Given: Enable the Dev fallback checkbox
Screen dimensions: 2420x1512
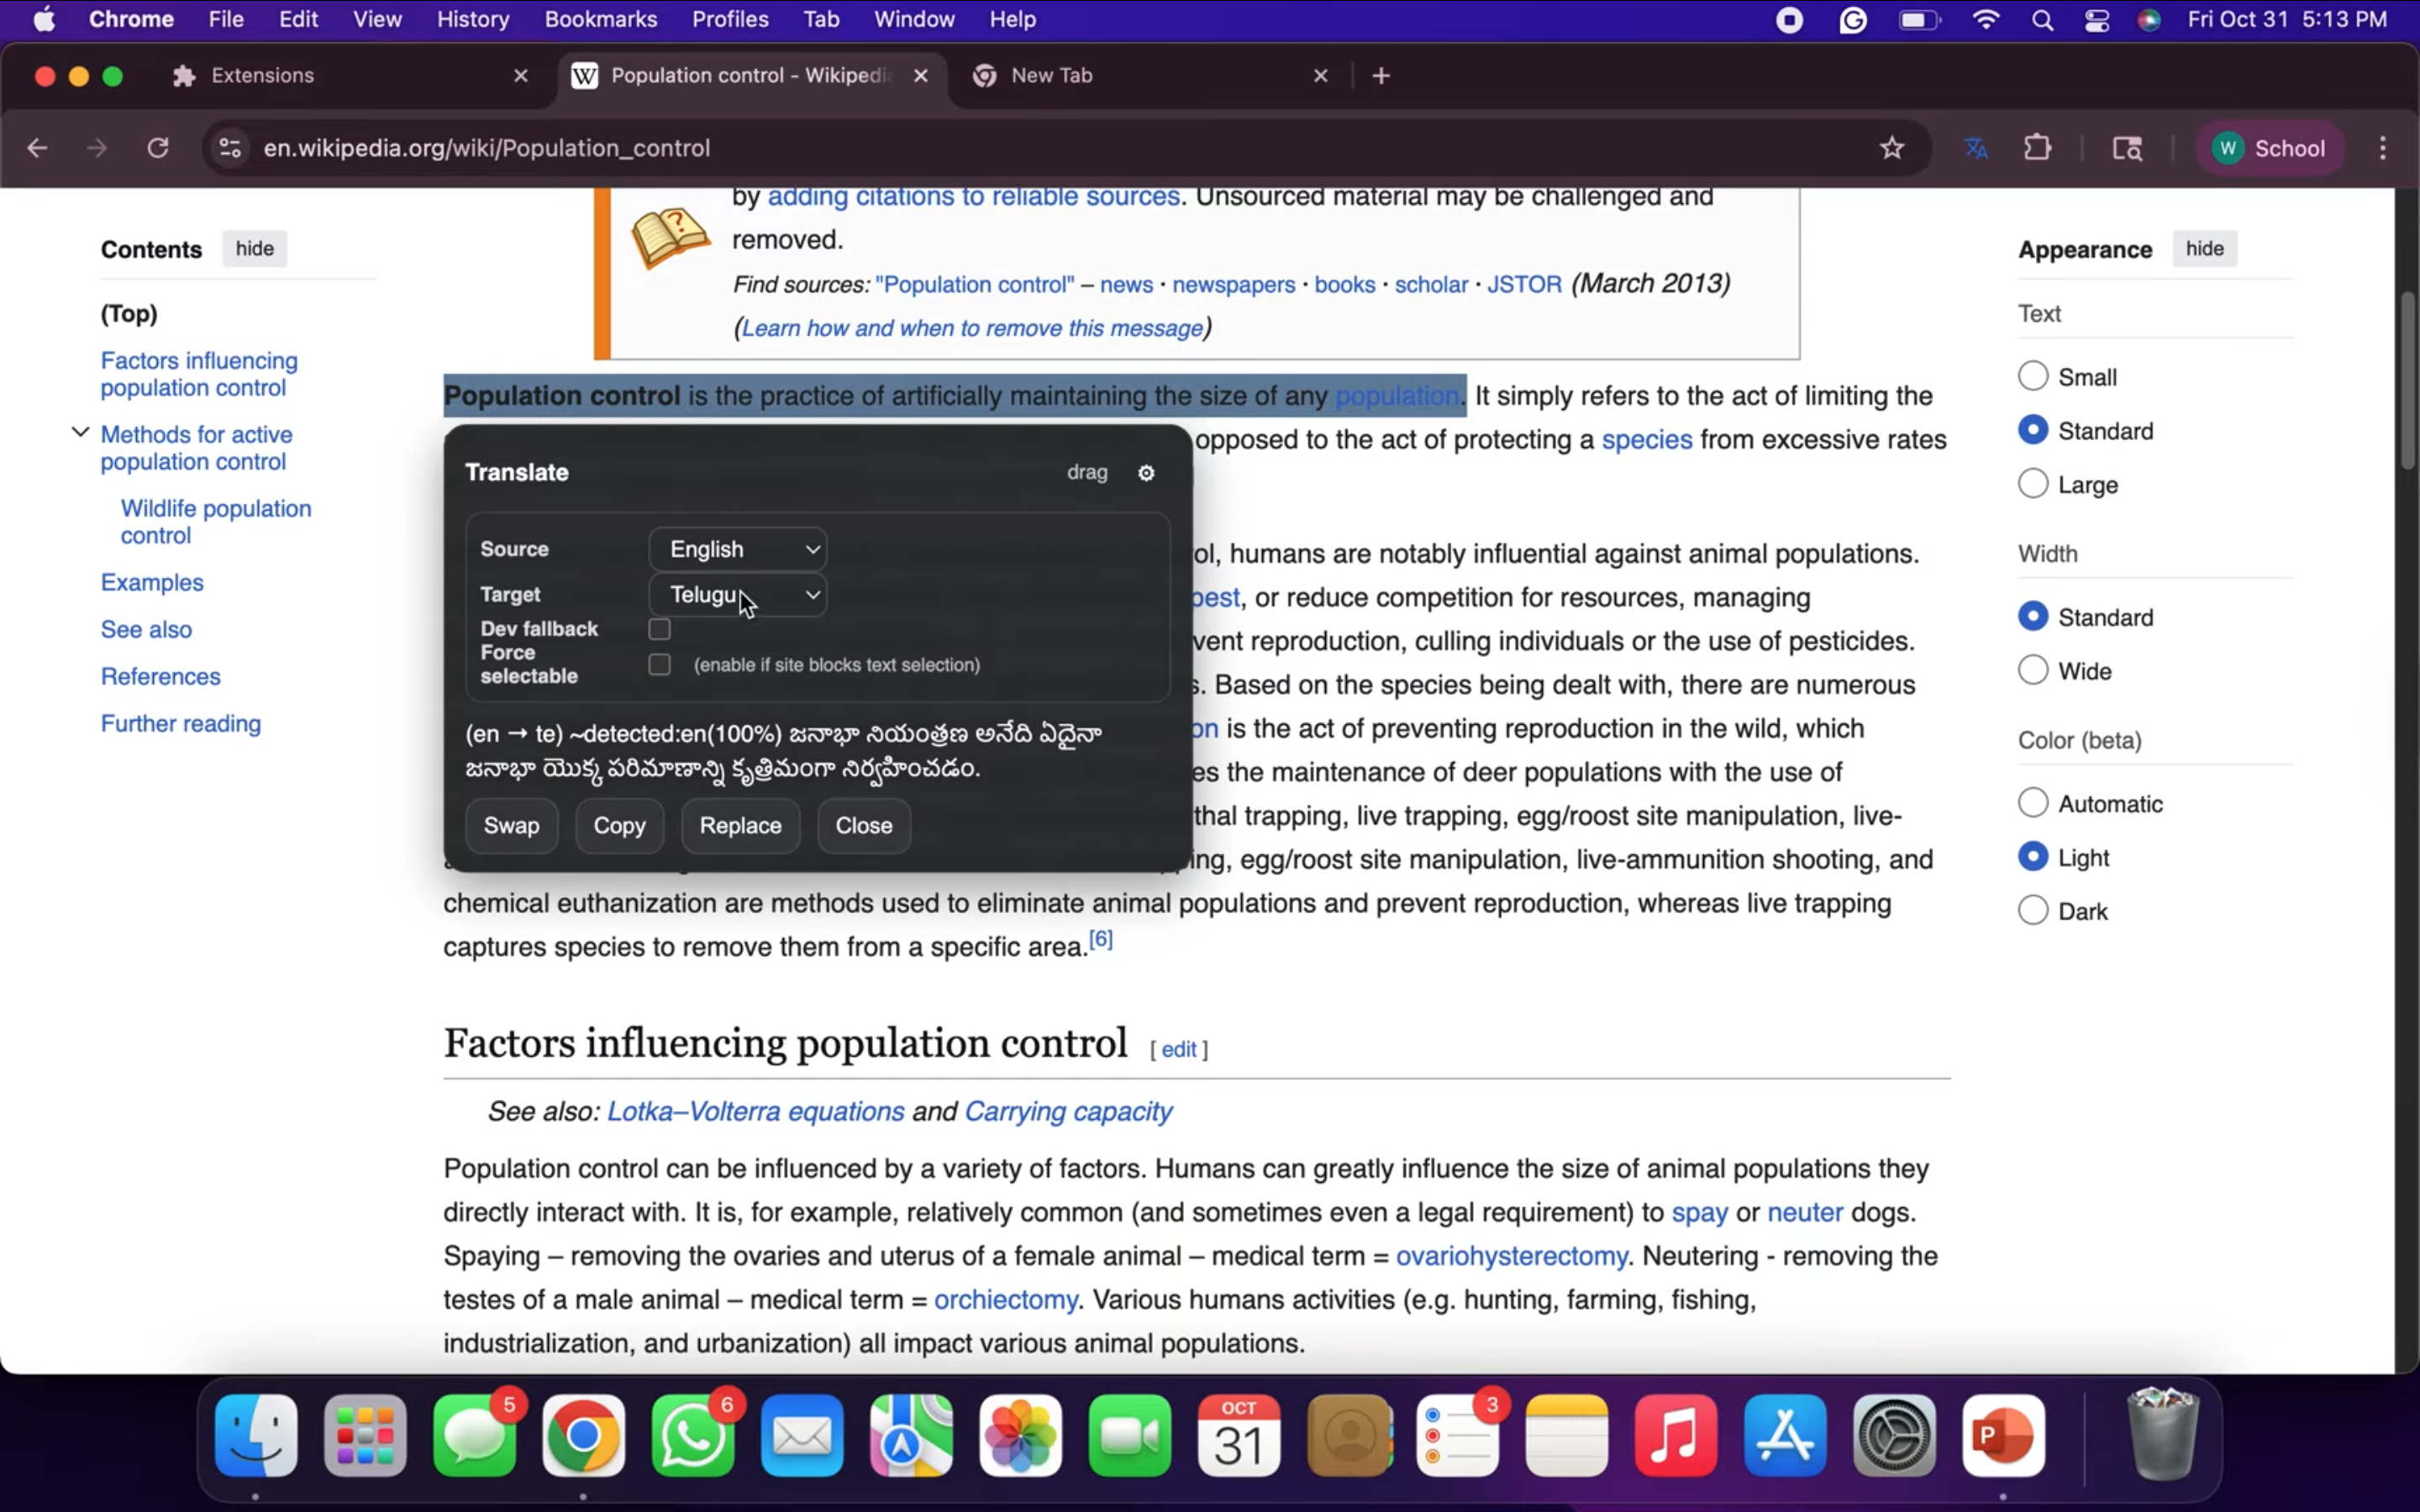Looking at the screenshot, I should pyautogui.click(x=659, y=629).
